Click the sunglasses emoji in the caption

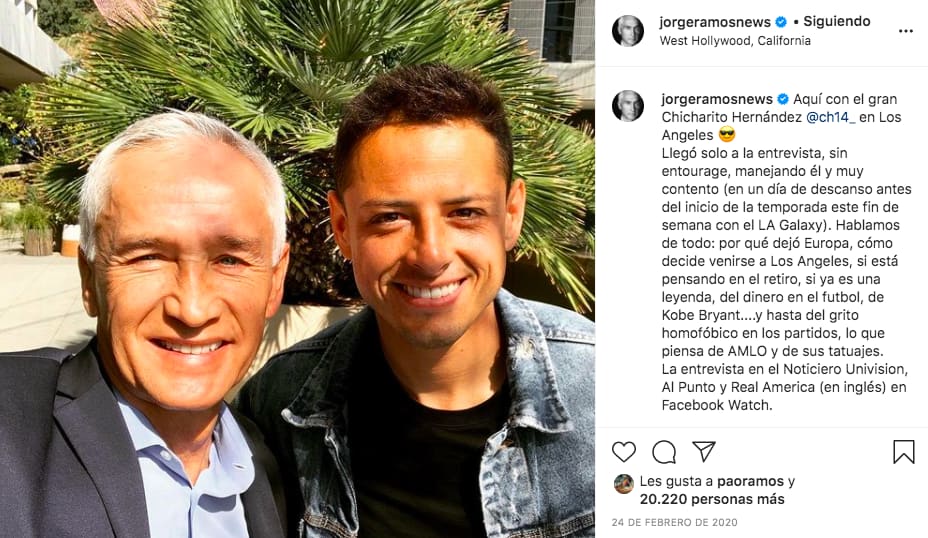click(727, 135)
